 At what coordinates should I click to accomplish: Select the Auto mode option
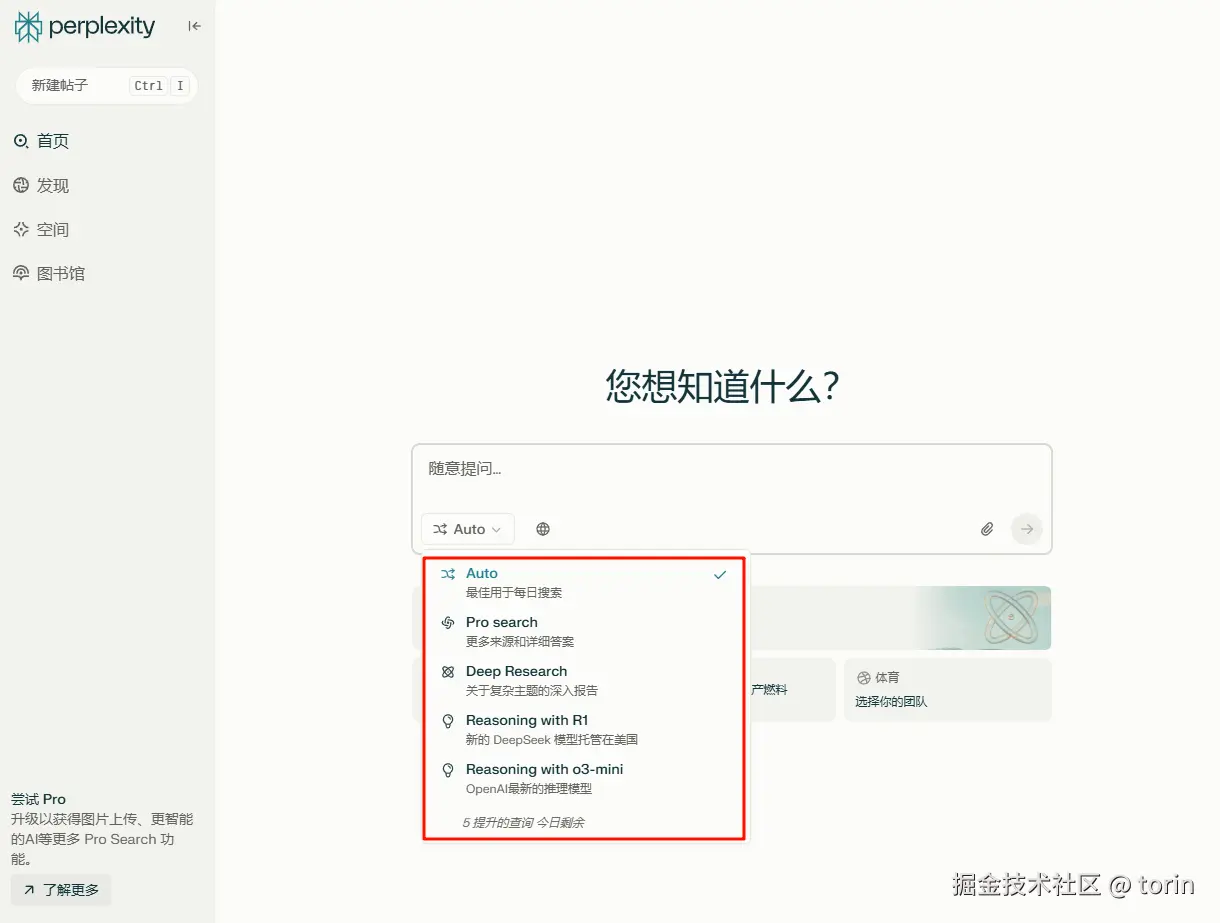585,582
